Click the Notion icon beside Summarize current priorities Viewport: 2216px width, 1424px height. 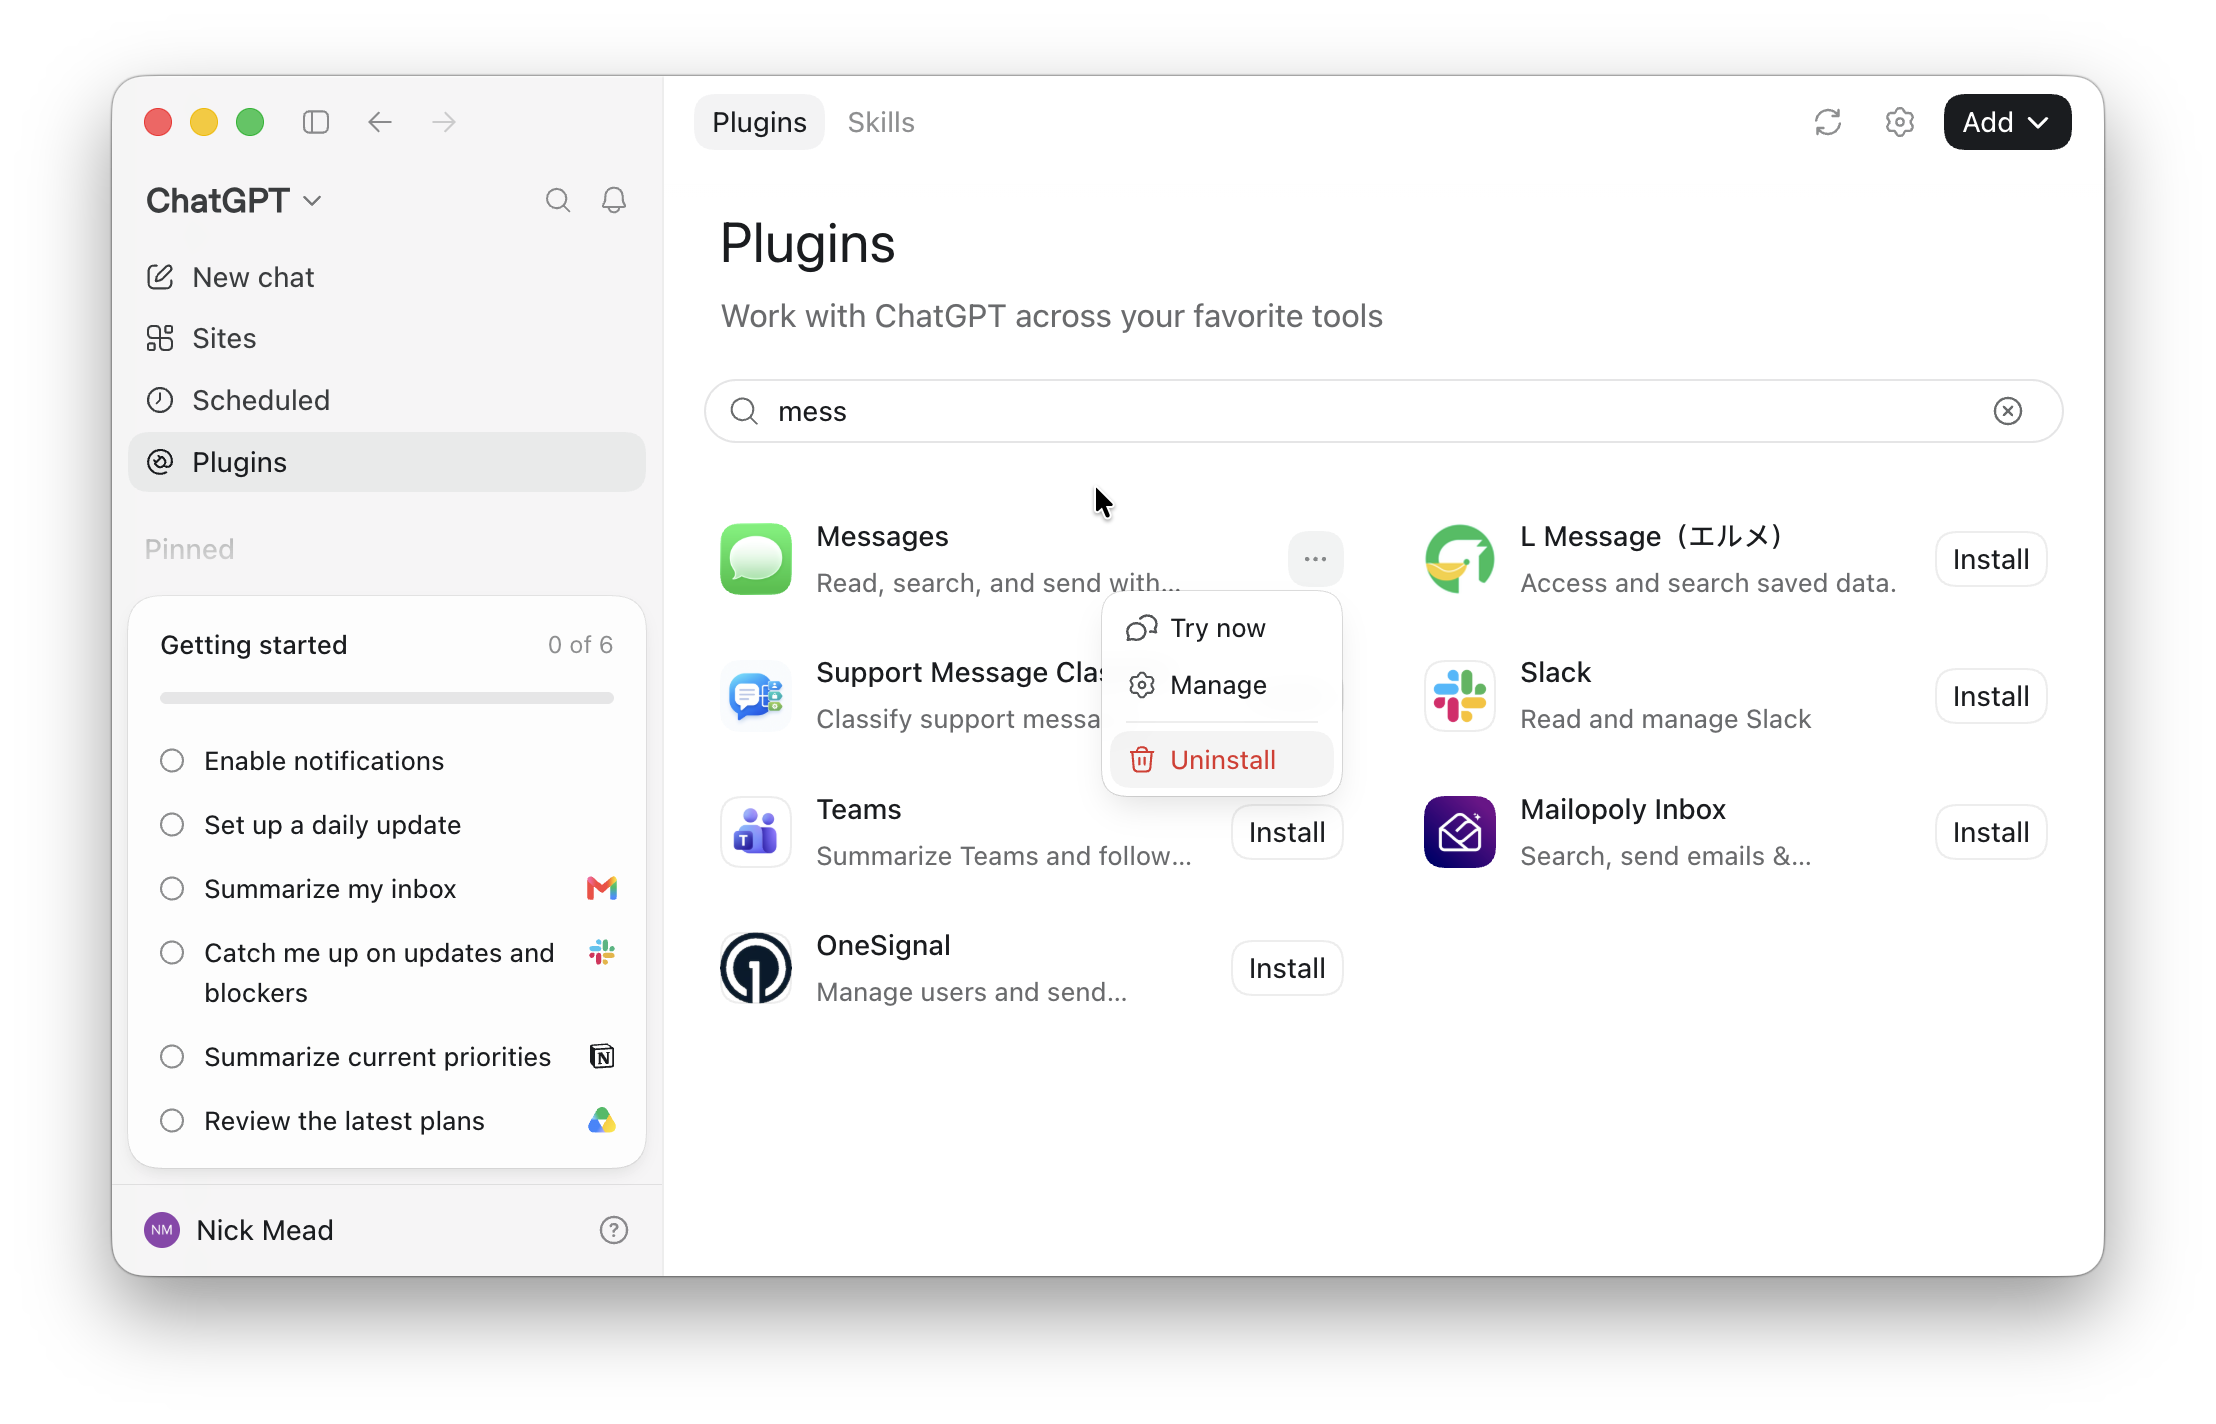(602, 1056)
